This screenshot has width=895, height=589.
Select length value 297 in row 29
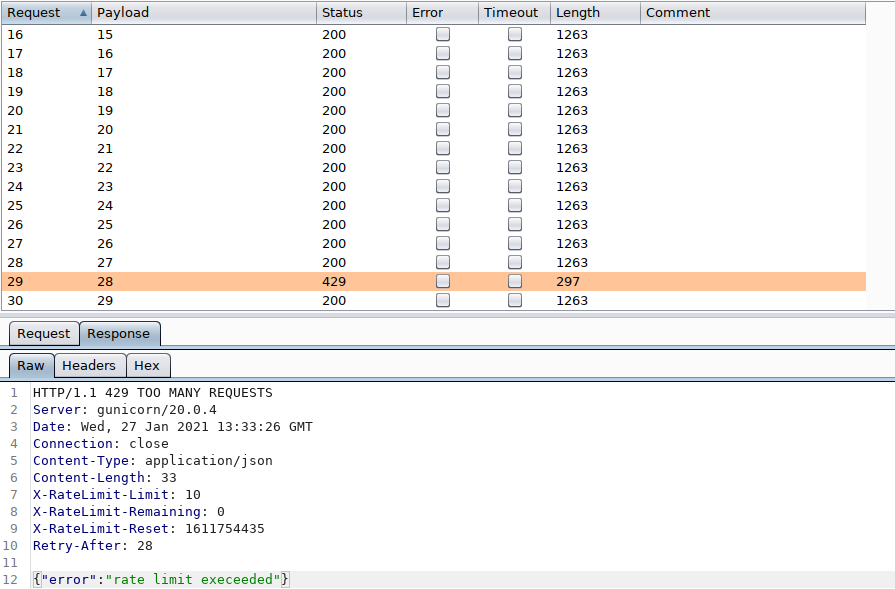pos(568,281)
